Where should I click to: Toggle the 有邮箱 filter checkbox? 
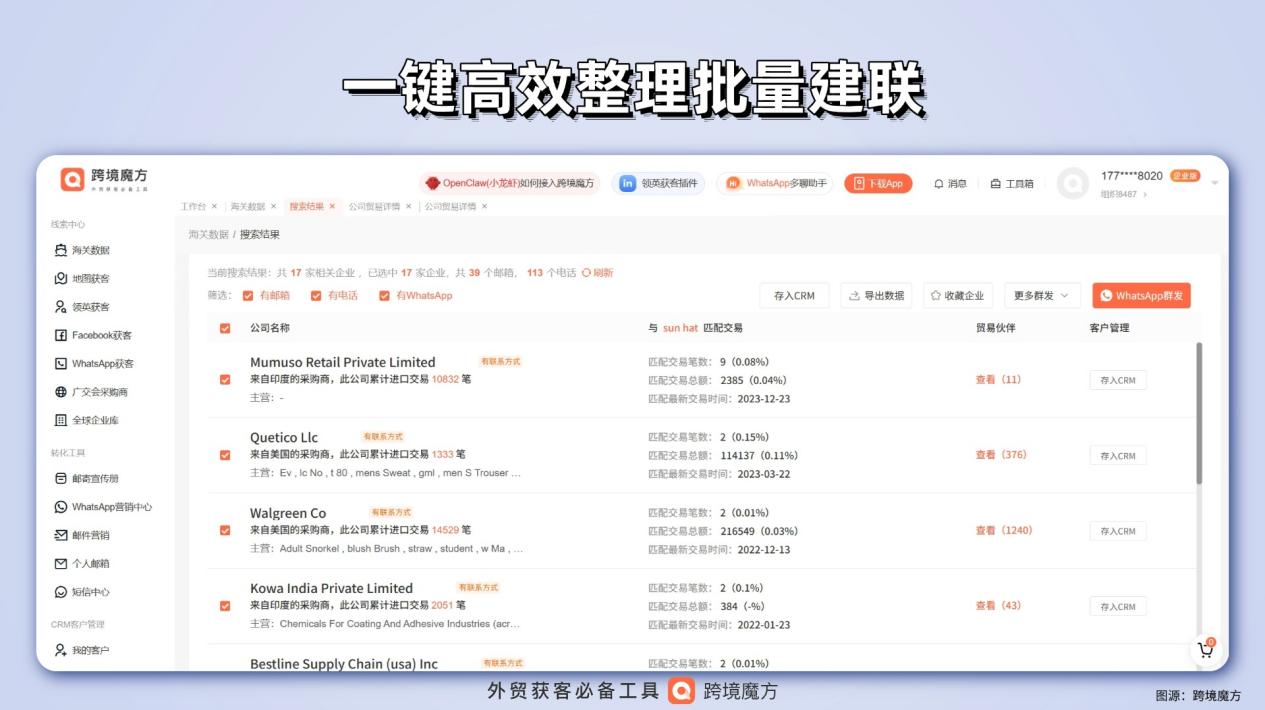coord(248,296)
